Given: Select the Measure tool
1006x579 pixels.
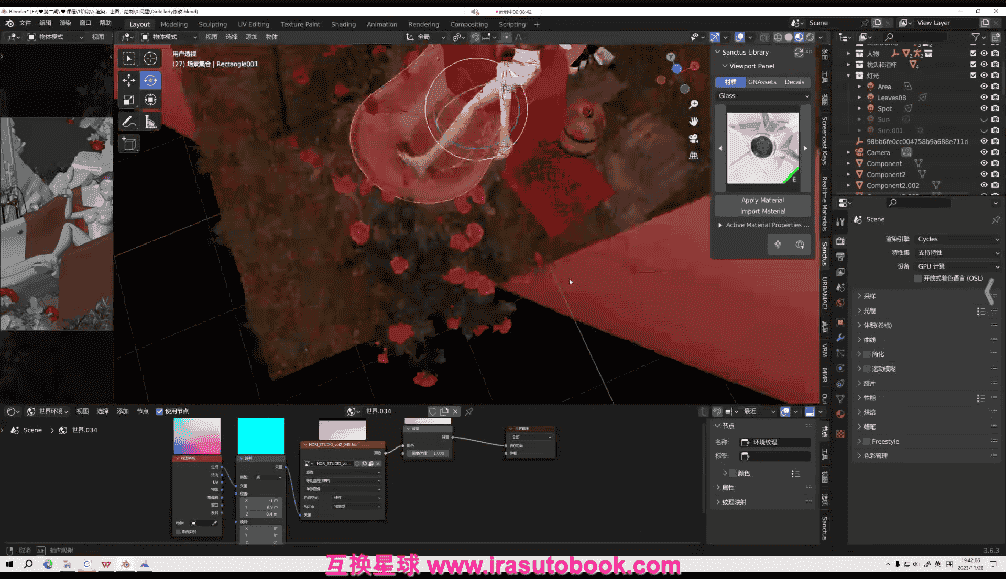Looking at the screenshot, I should [x=150, y=121].
